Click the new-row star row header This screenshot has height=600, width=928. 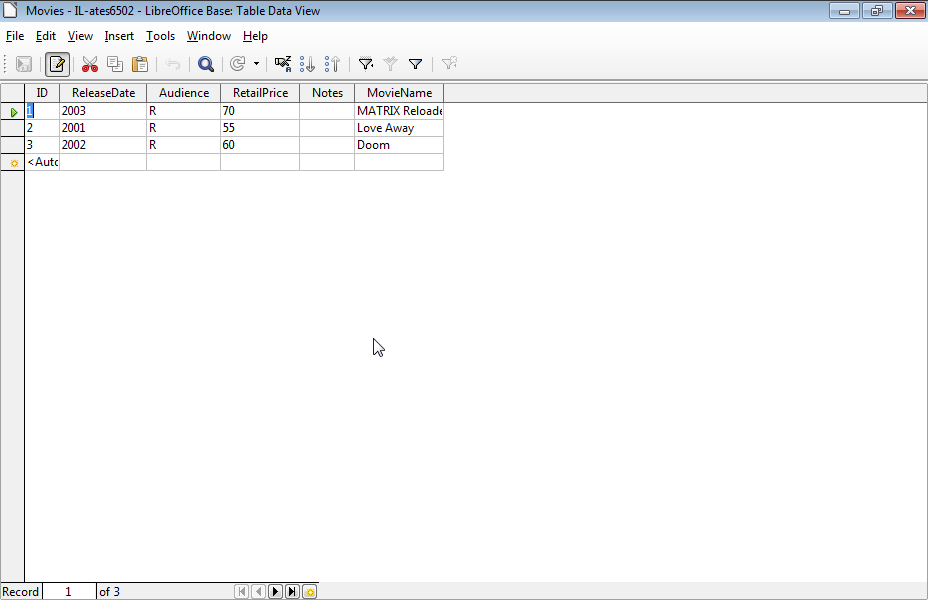(x=12, y=162)
